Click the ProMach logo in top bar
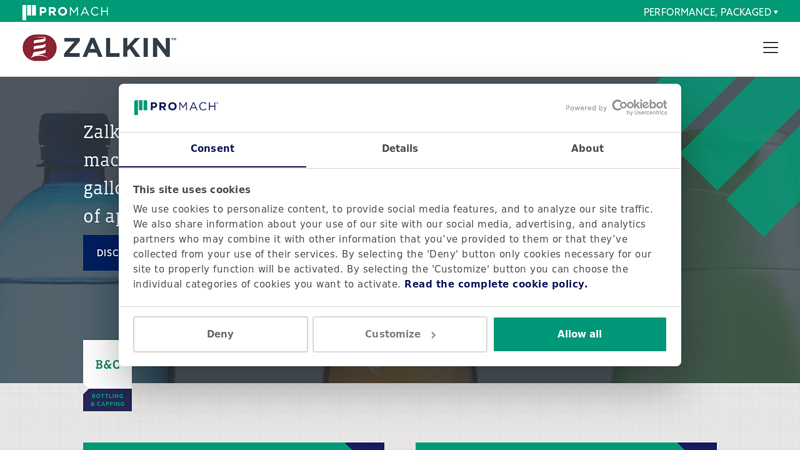This screenshot has height=450, width=800. click(x=65, y=11)
